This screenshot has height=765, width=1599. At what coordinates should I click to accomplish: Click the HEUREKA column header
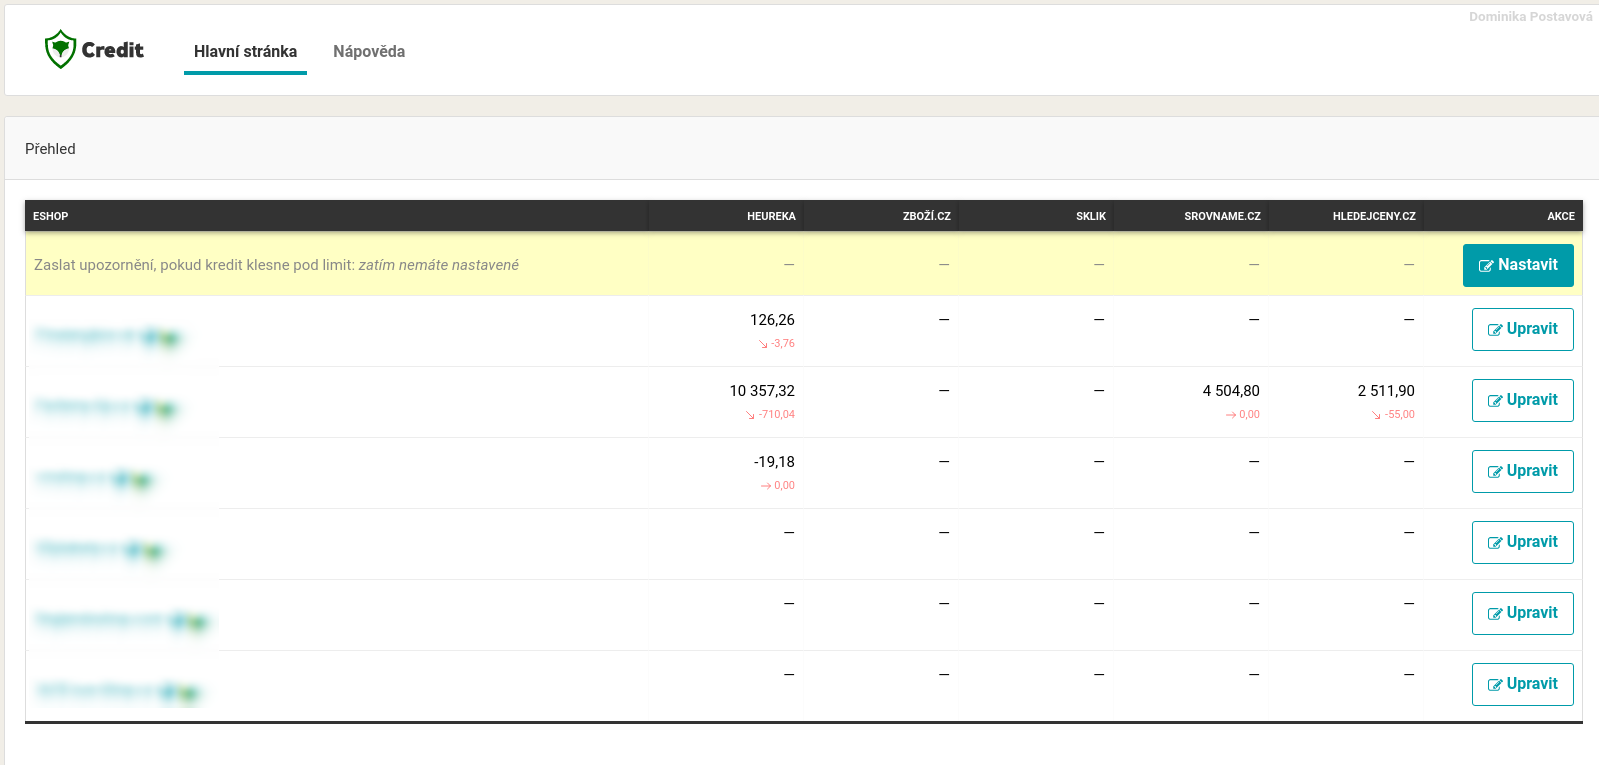(771, 216)
